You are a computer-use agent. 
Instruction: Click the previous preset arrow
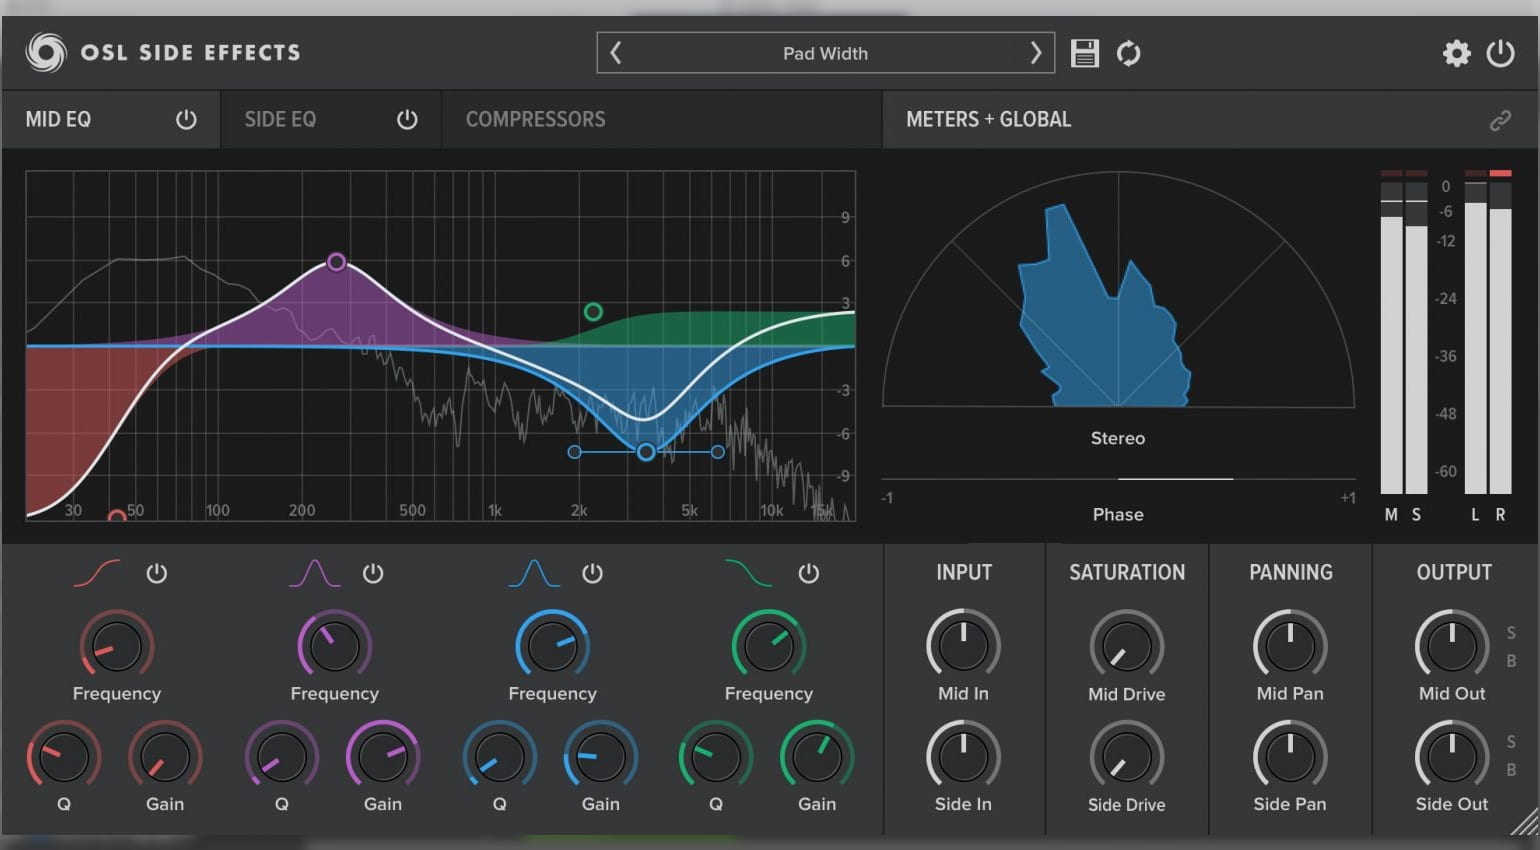(x=615, y=53)
